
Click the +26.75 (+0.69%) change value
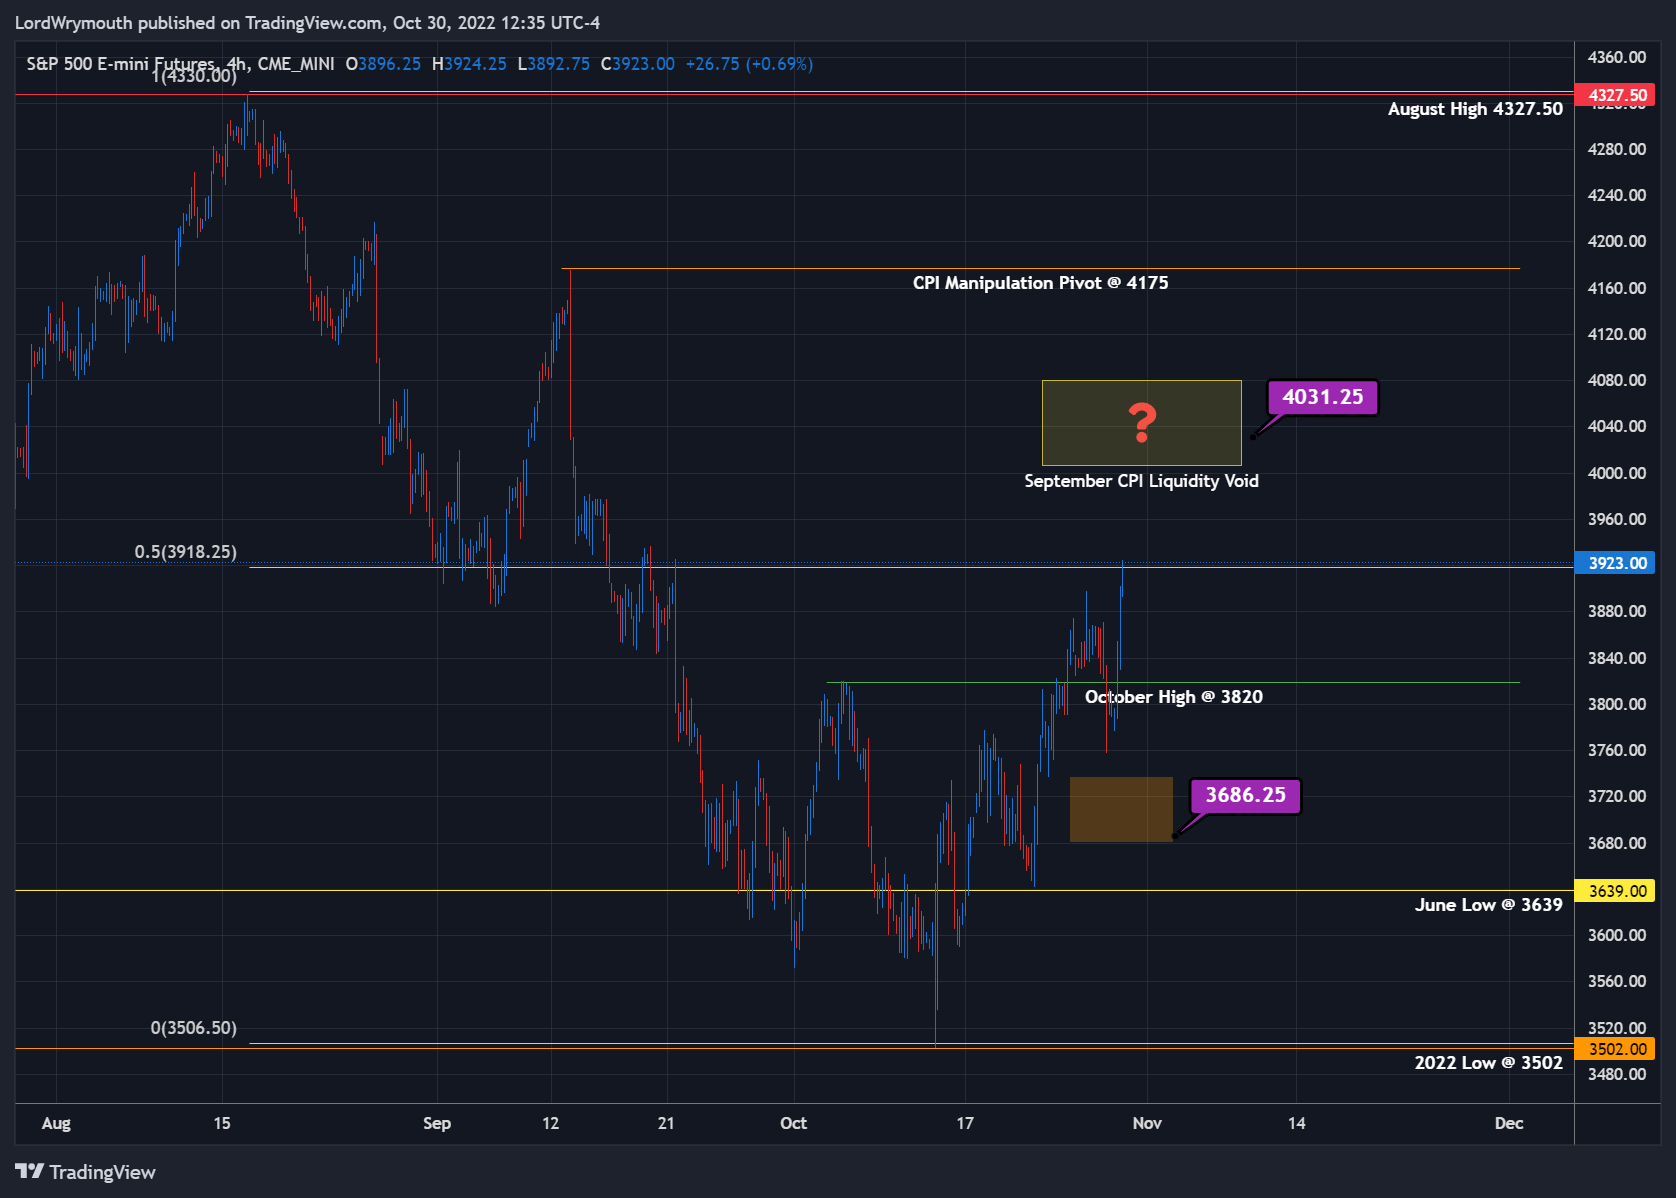coord(749,64)
